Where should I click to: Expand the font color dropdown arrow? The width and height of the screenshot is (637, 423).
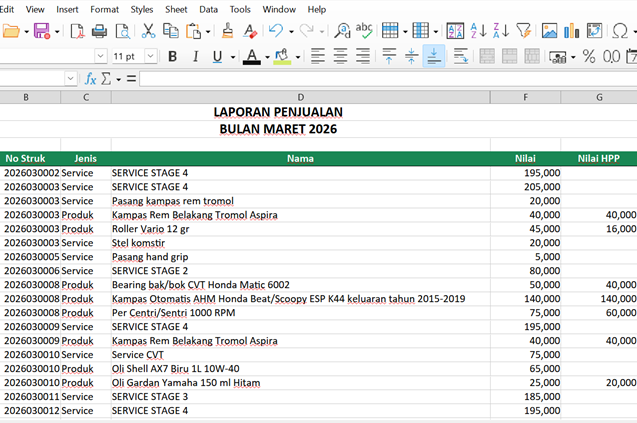point(266,56)
